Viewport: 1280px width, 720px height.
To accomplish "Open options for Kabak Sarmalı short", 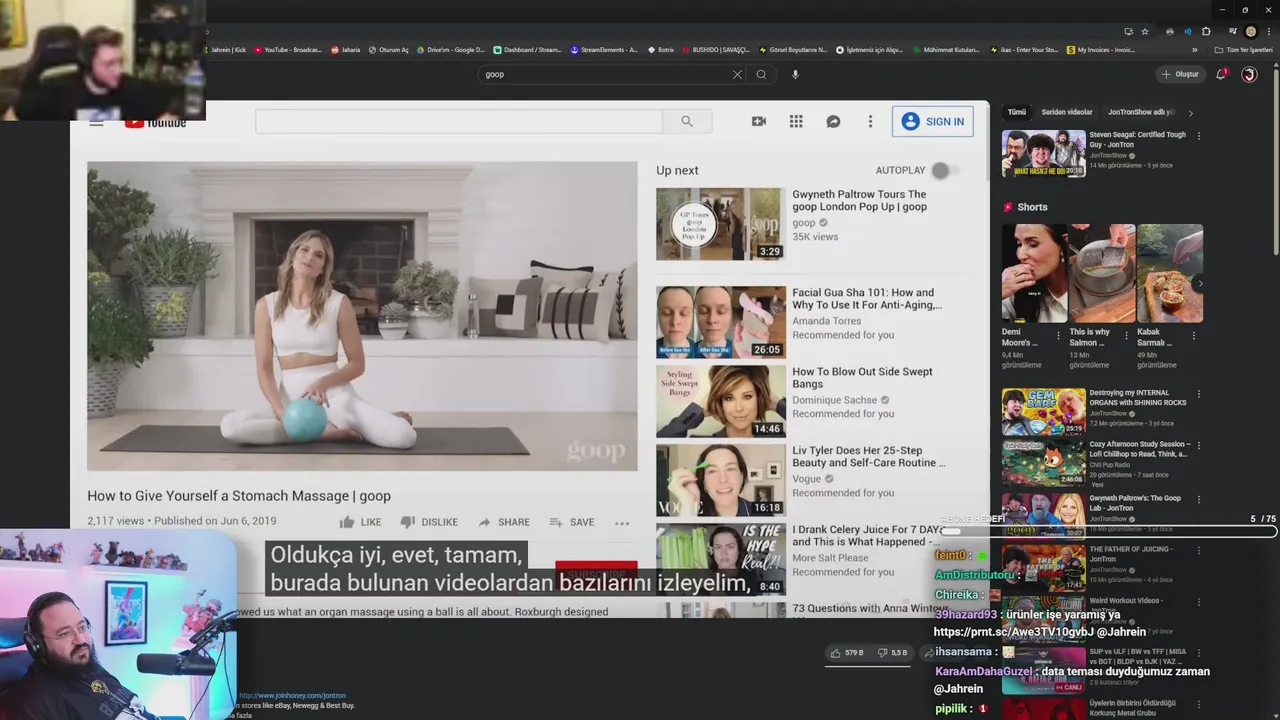I will pyautogui.click(x=1194, y=336).
